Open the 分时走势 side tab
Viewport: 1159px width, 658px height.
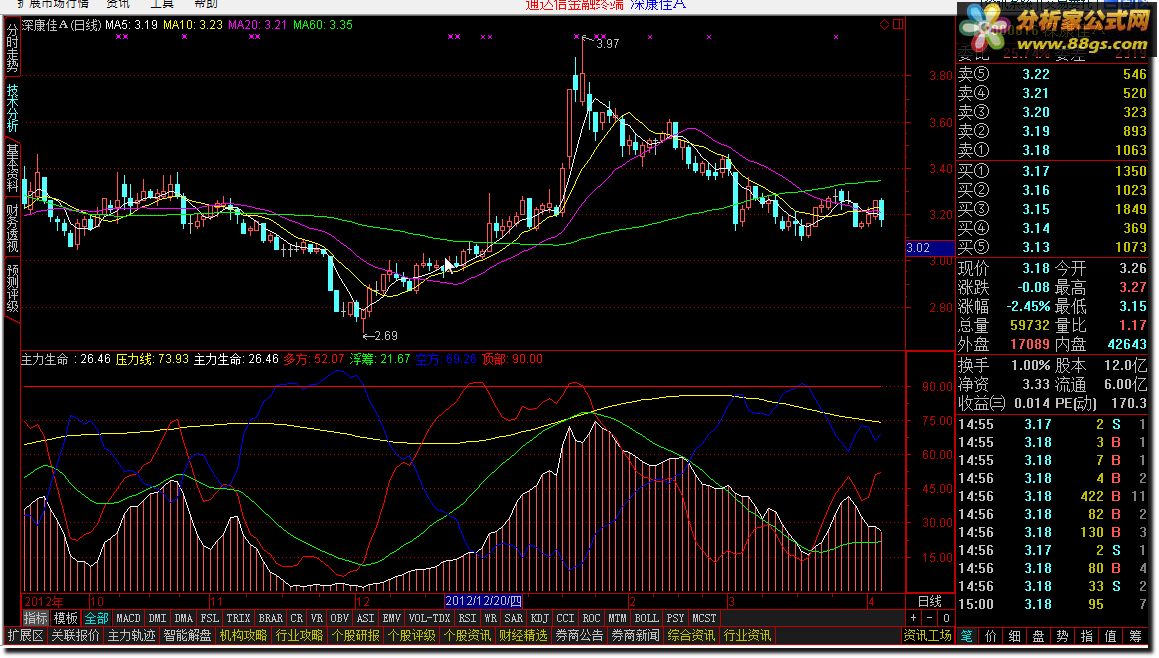point(13,47)
